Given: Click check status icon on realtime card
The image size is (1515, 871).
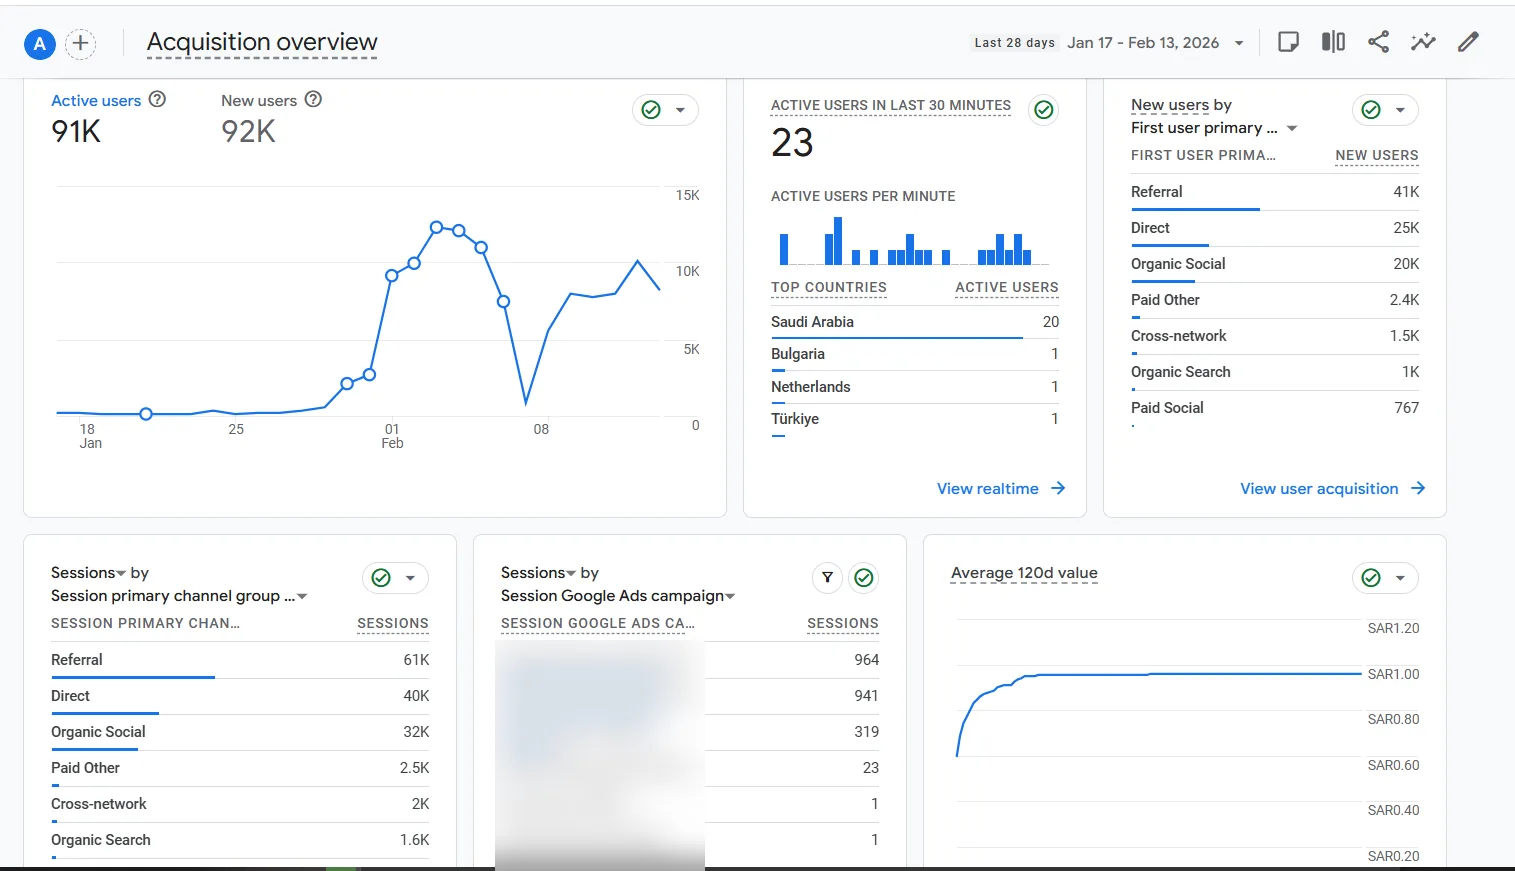Looking at the screenshot, I should [1044, 109].
